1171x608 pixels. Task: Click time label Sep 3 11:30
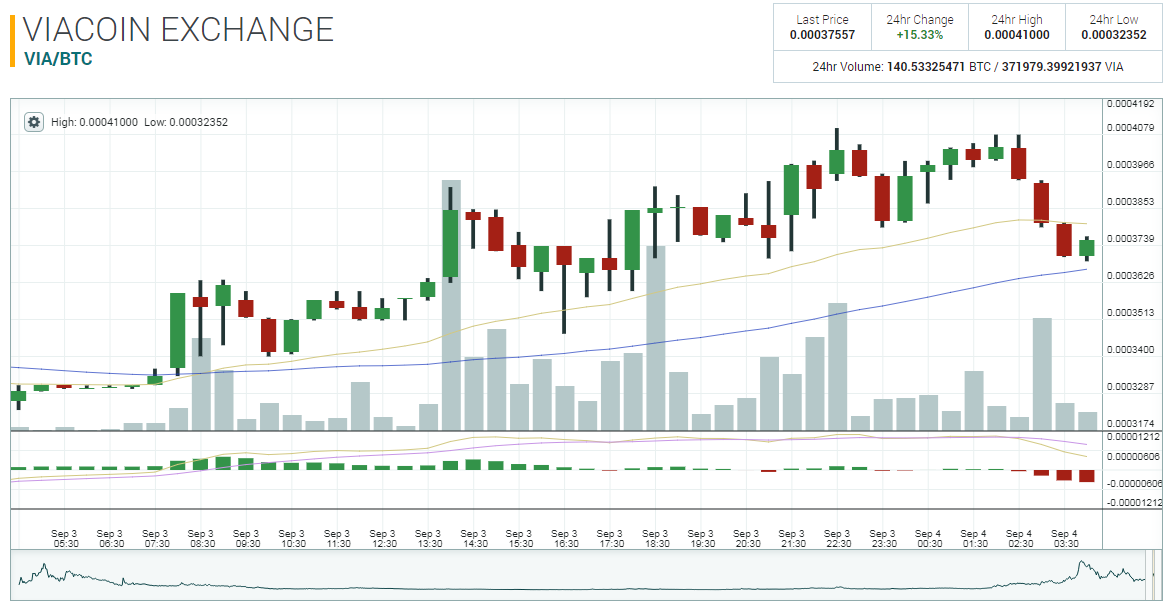click(338, 539)
